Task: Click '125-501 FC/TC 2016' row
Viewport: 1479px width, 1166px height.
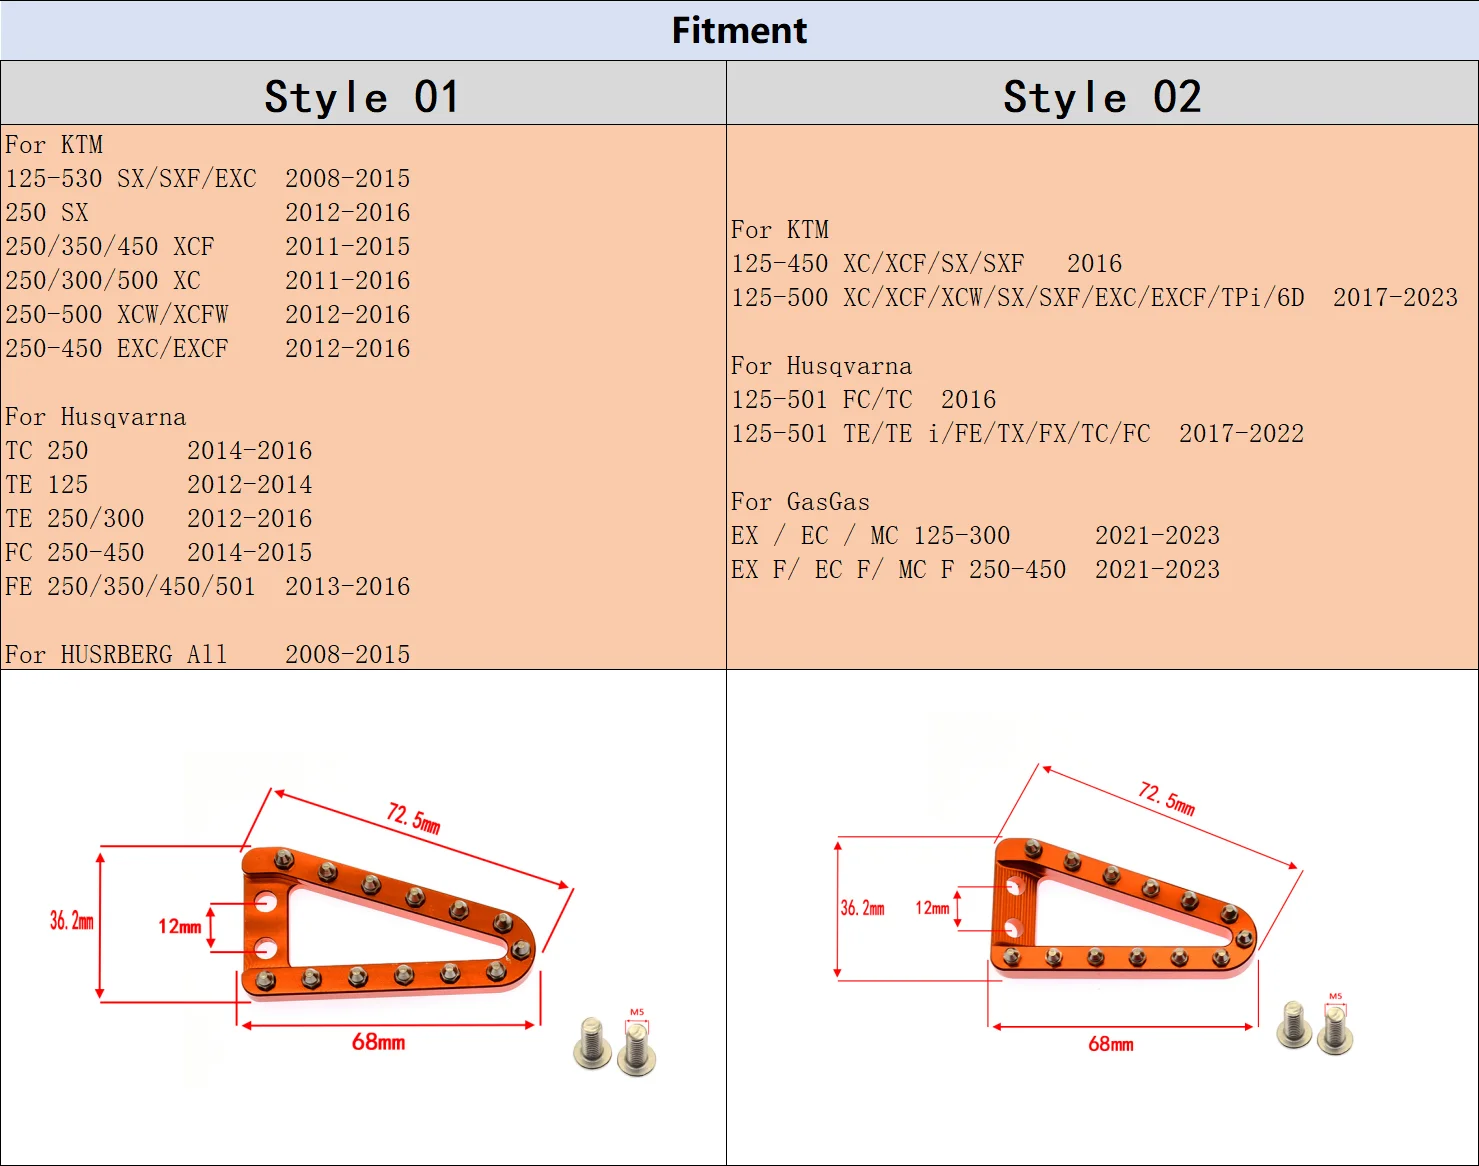Action: pos(864,400)
